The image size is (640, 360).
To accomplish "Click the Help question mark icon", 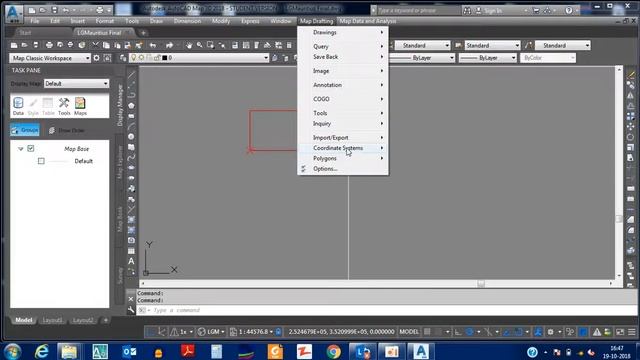I will point(569,11).
